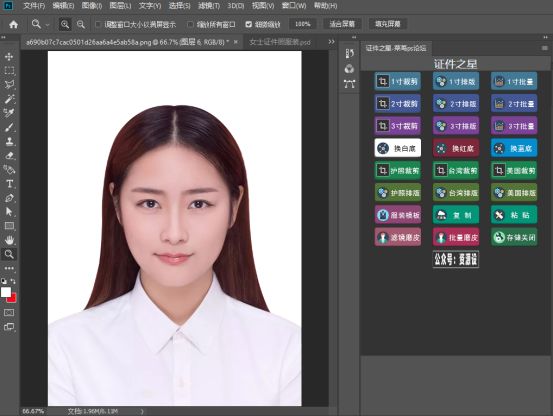Open the 图像 menu
The image size is (553, 416).
coord(92,6)
